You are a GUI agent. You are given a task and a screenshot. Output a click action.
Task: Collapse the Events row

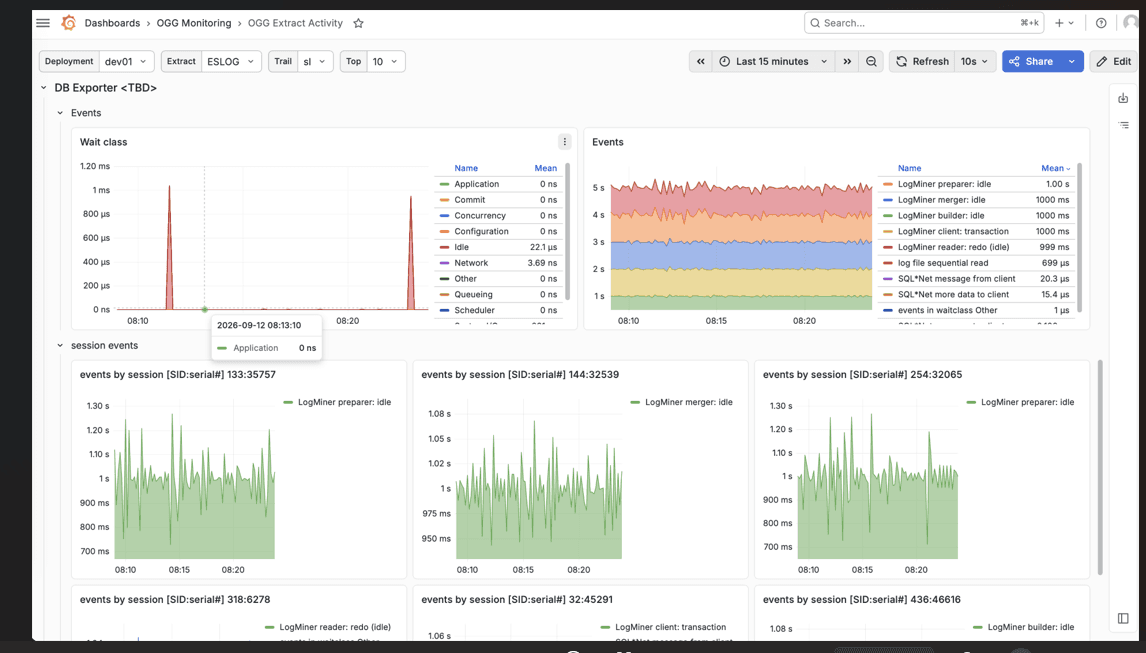(x=60, y=113)
